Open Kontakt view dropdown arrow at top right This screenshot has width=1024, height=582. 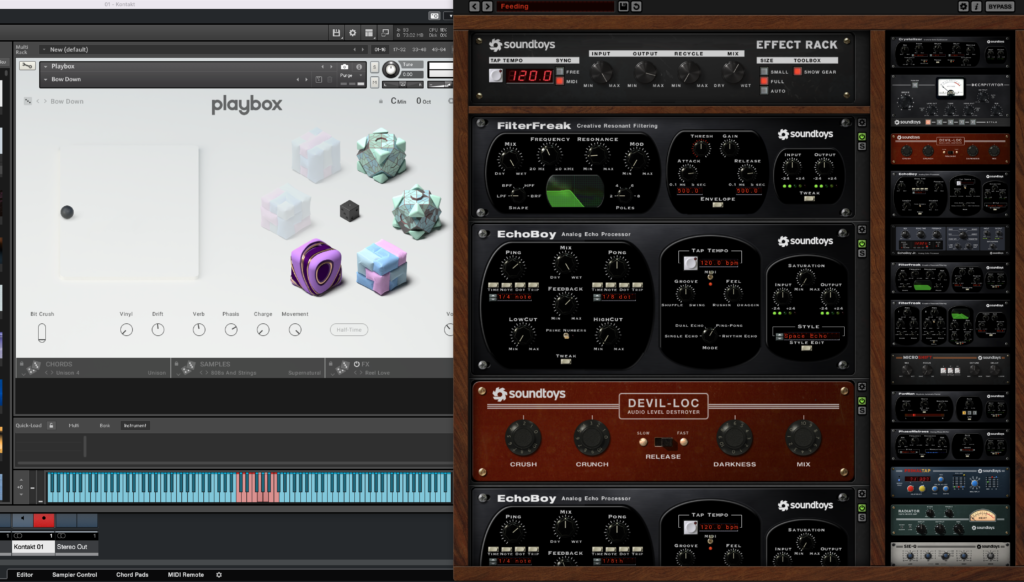(x=449, y=16)
